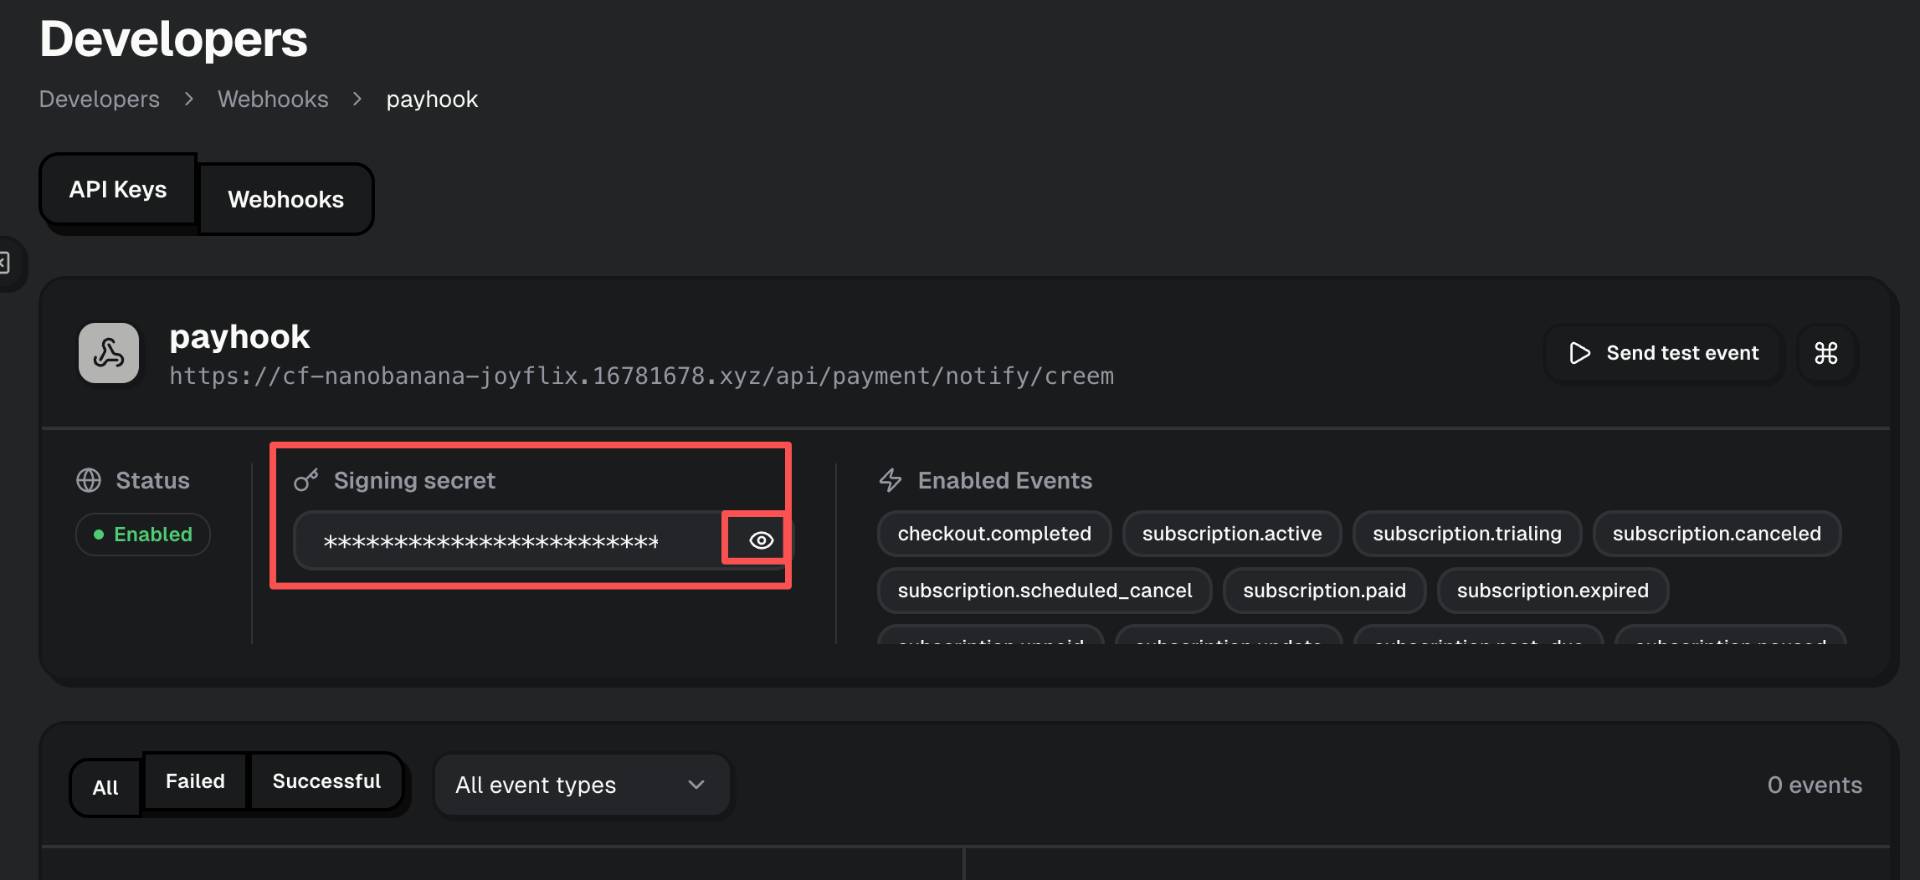Screen dimensions: 1920x880
Task: Click the green Enabled status badge
Action: pyautogui.click(x=143, y=534)
